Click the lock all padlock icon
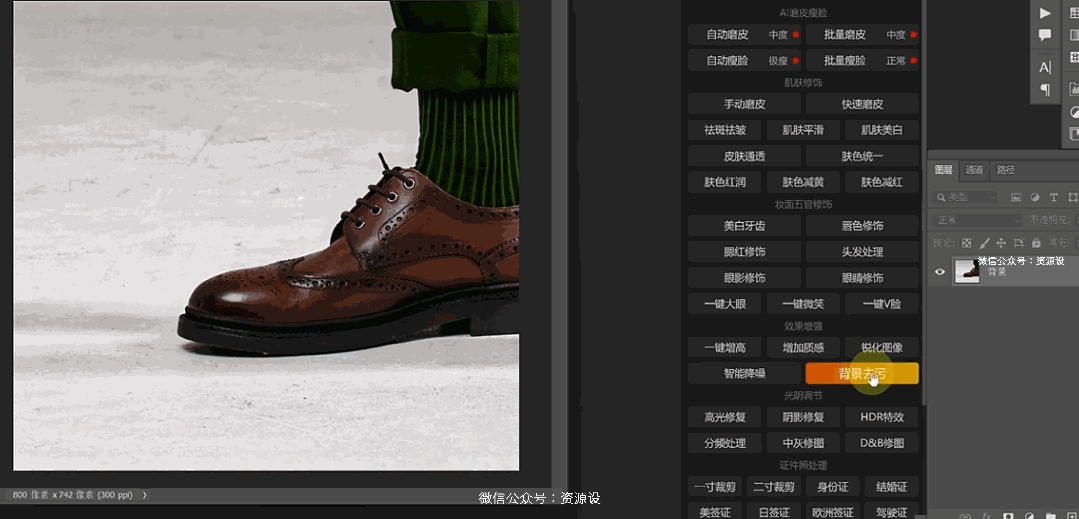The width and height of the screenshot is (1079, 519). tap(1035, 243)
